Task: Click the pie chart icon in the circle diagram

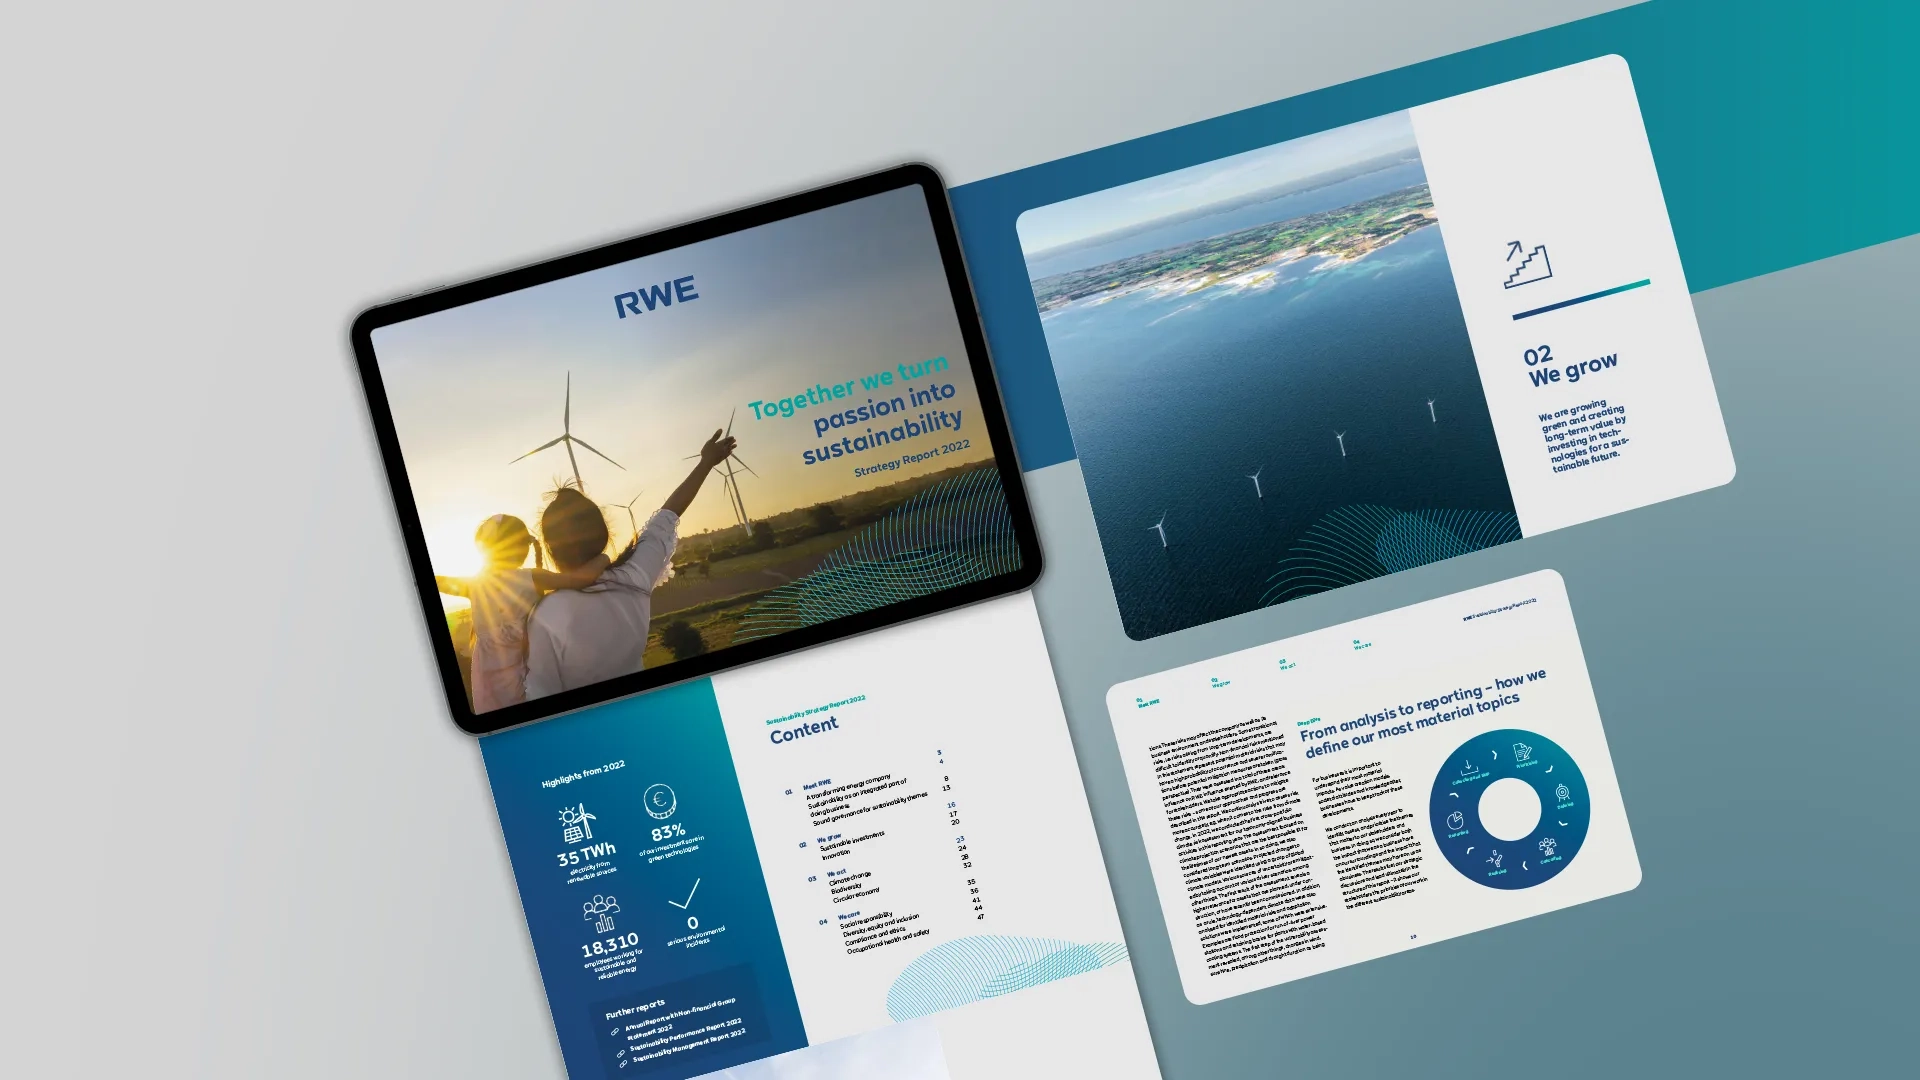Action: [x=1455, y=821]
